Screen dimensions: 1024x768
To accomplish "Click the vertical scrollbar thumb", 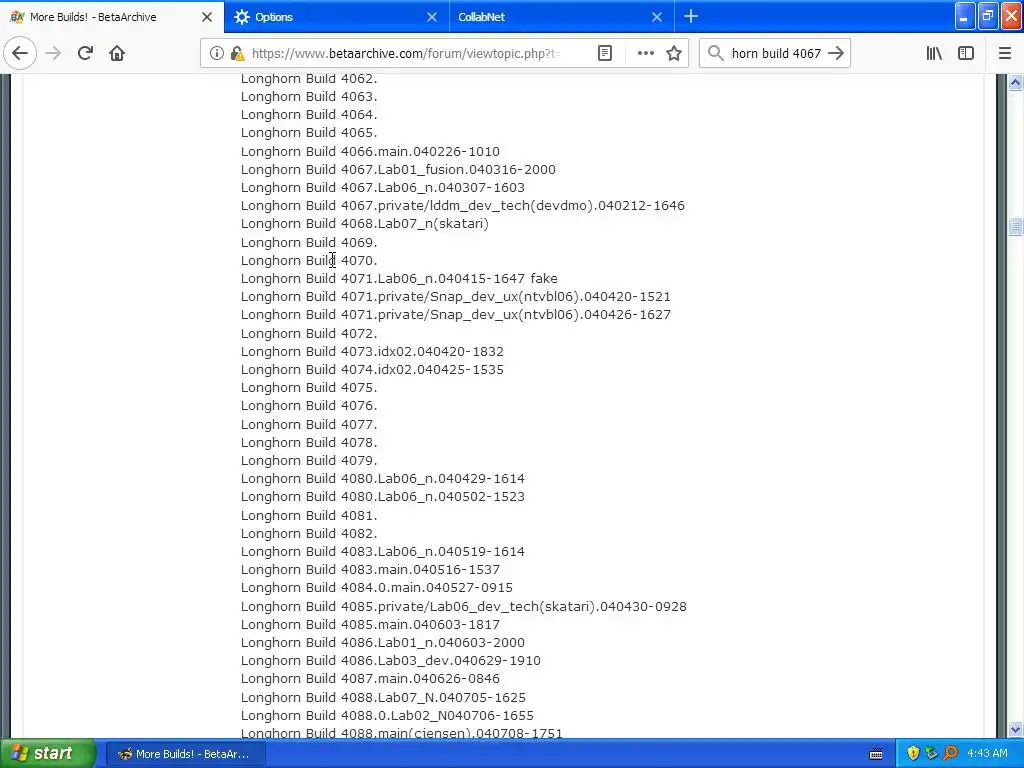I will [1015, 227].
